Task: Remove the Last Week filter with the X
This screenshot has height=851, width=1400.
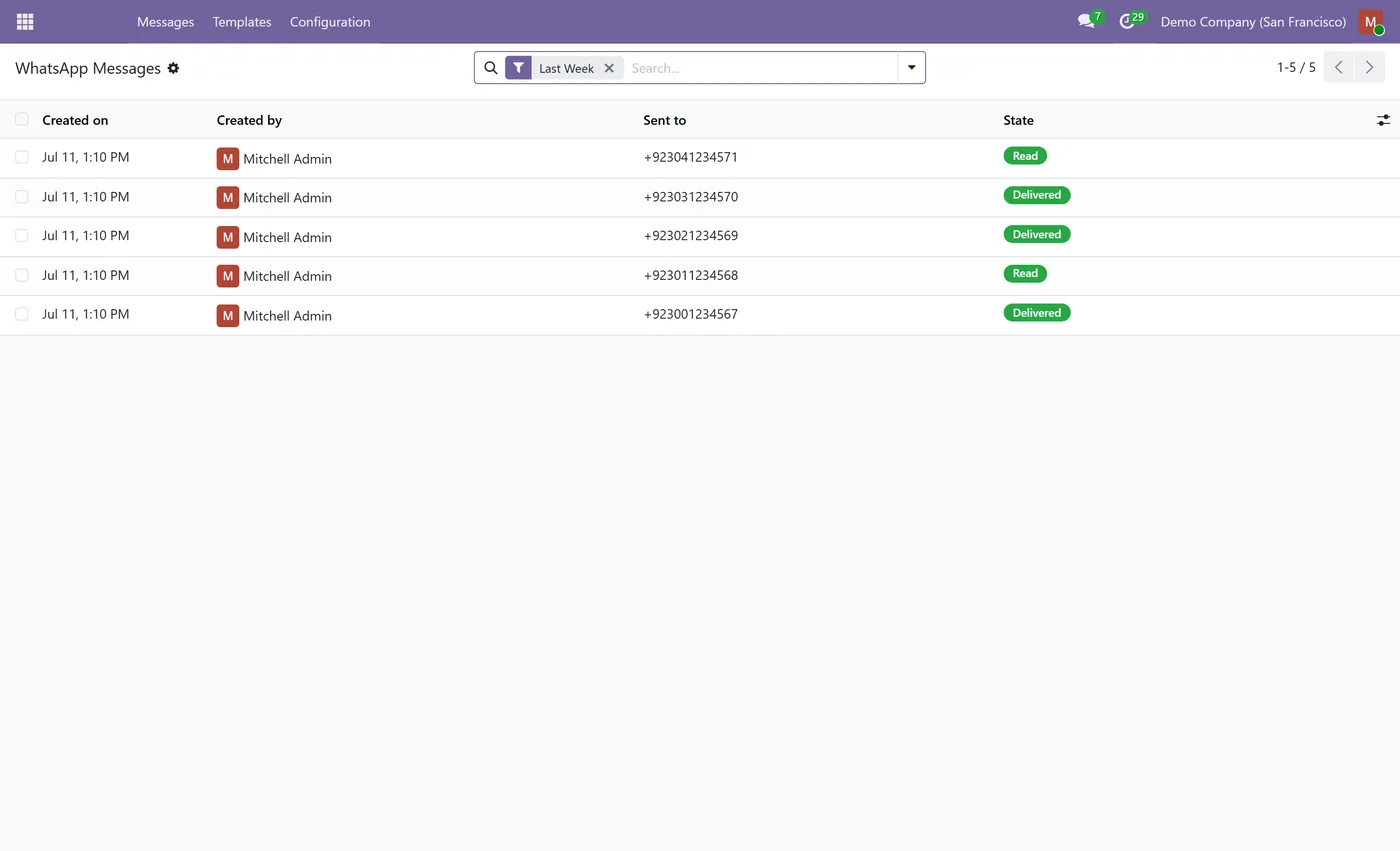Action: click(x=609, y=68)
